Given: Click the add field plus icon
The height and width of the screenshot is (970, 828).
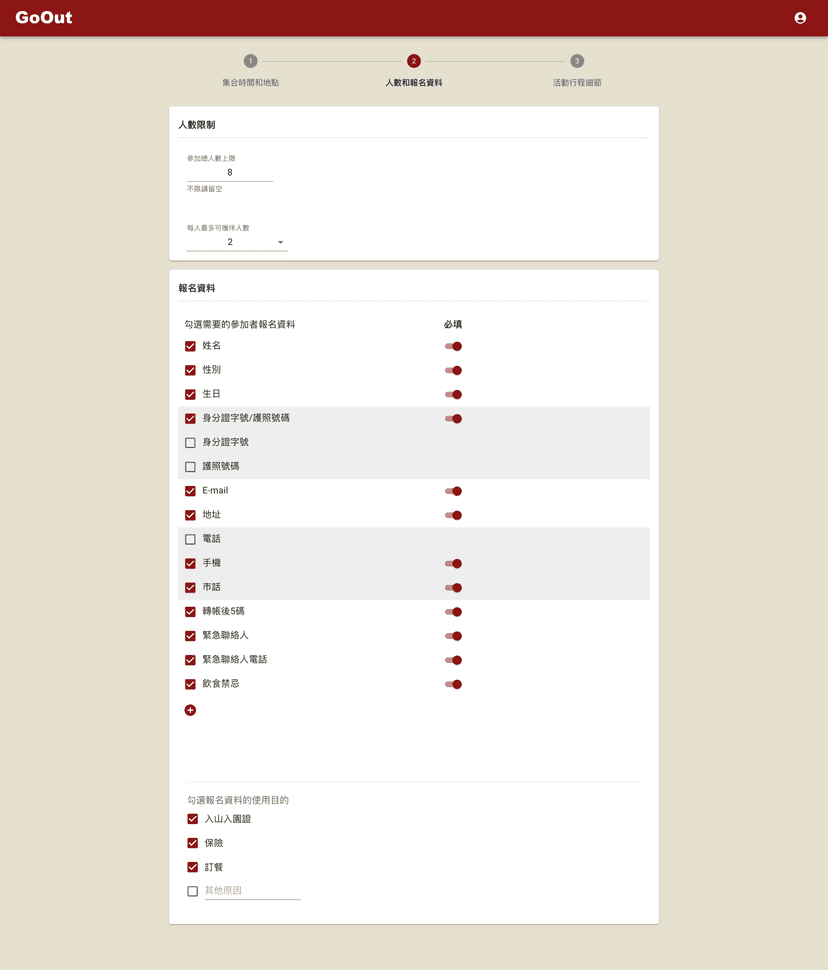Looking at the screenshot, I should click(190, 710).
